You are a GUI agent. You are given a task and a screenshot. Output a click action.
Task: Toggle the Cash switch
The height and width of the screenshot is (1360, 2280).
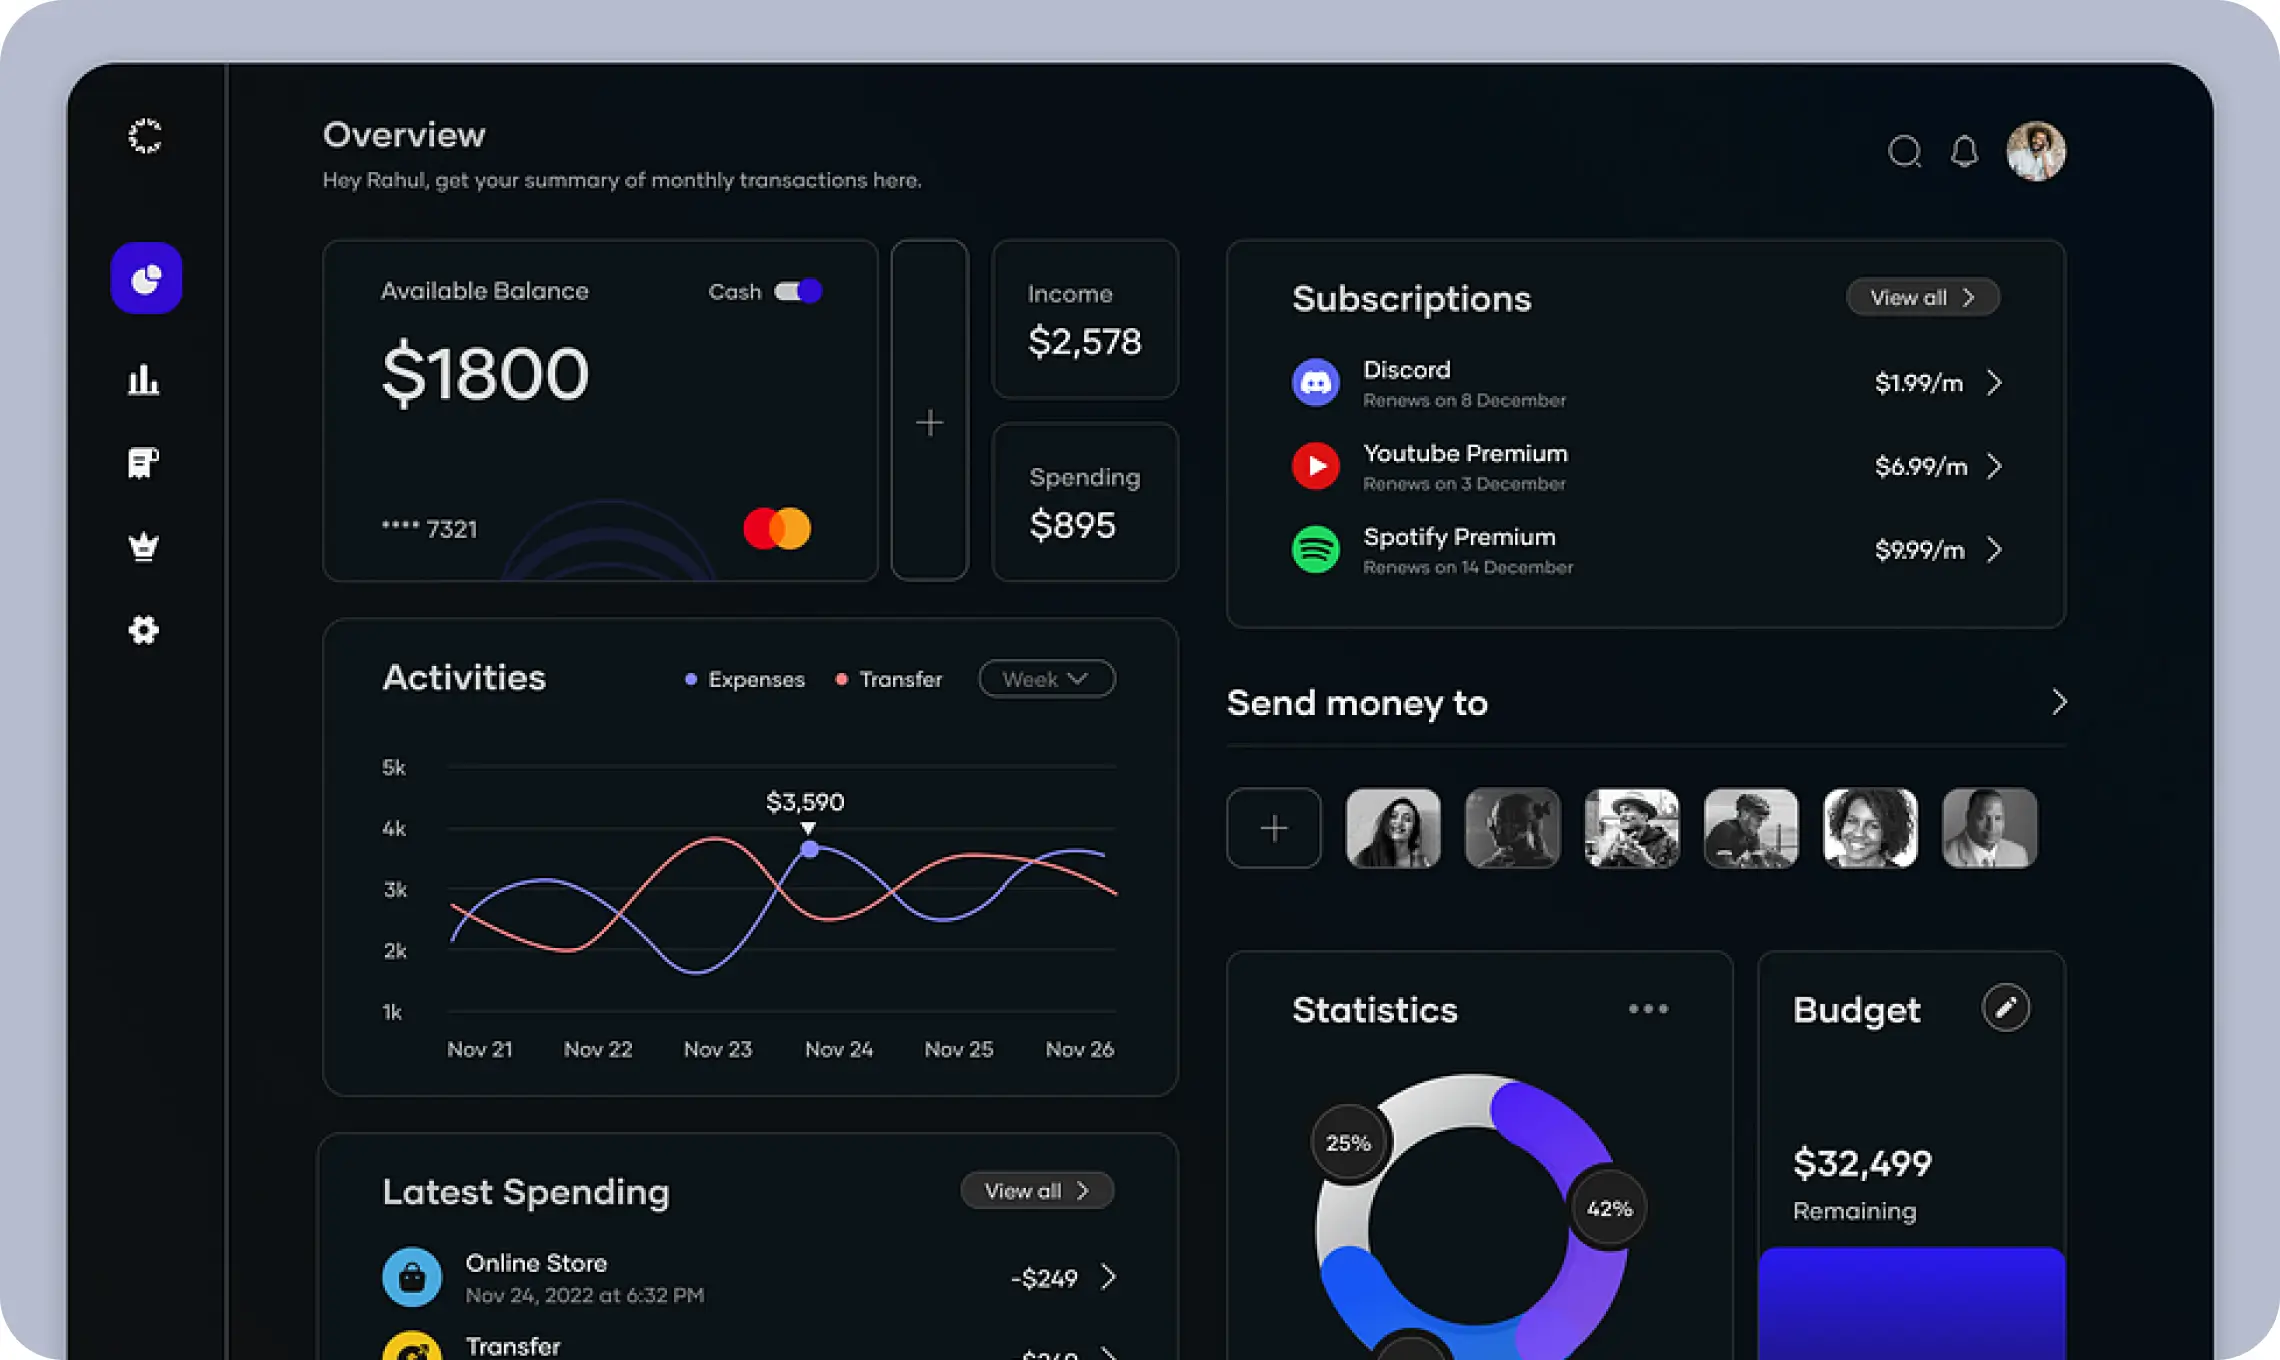pos(798,291)
